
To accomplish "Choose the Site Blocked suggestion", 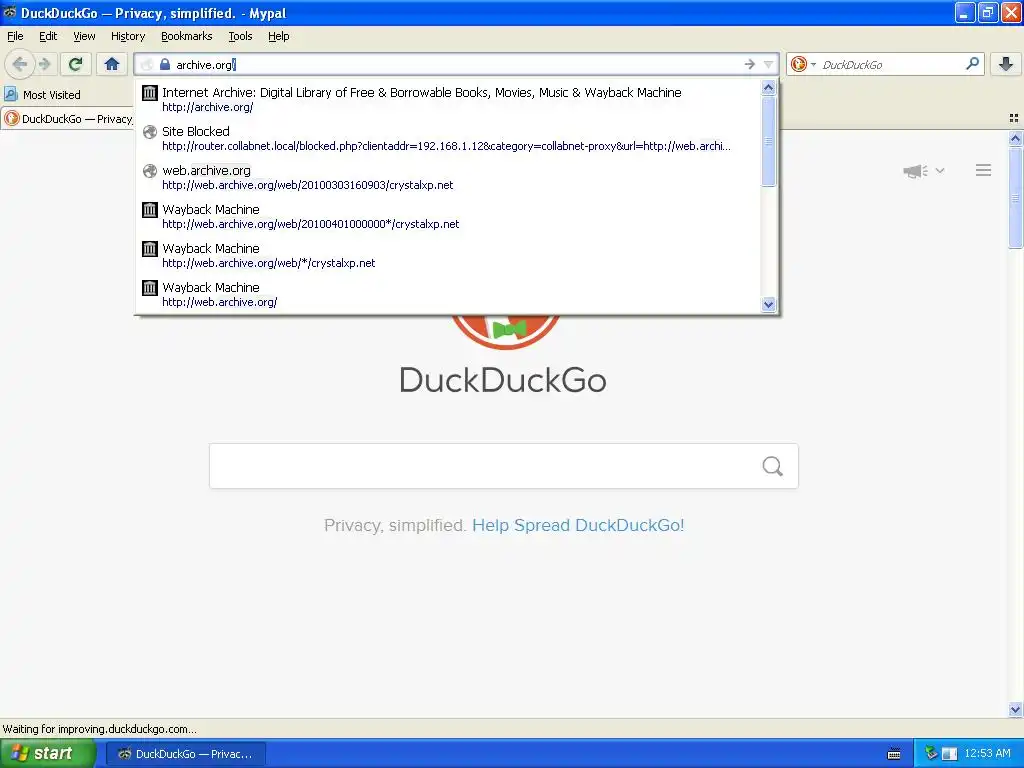I will [x=449, y=138].
